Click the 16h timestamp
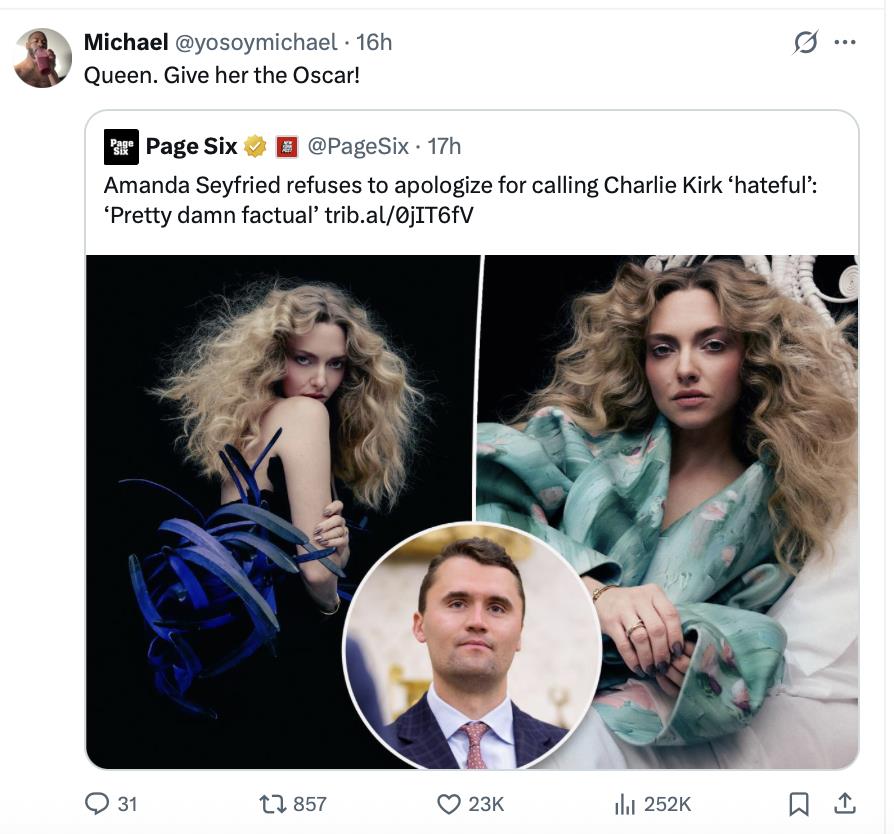 375,42
